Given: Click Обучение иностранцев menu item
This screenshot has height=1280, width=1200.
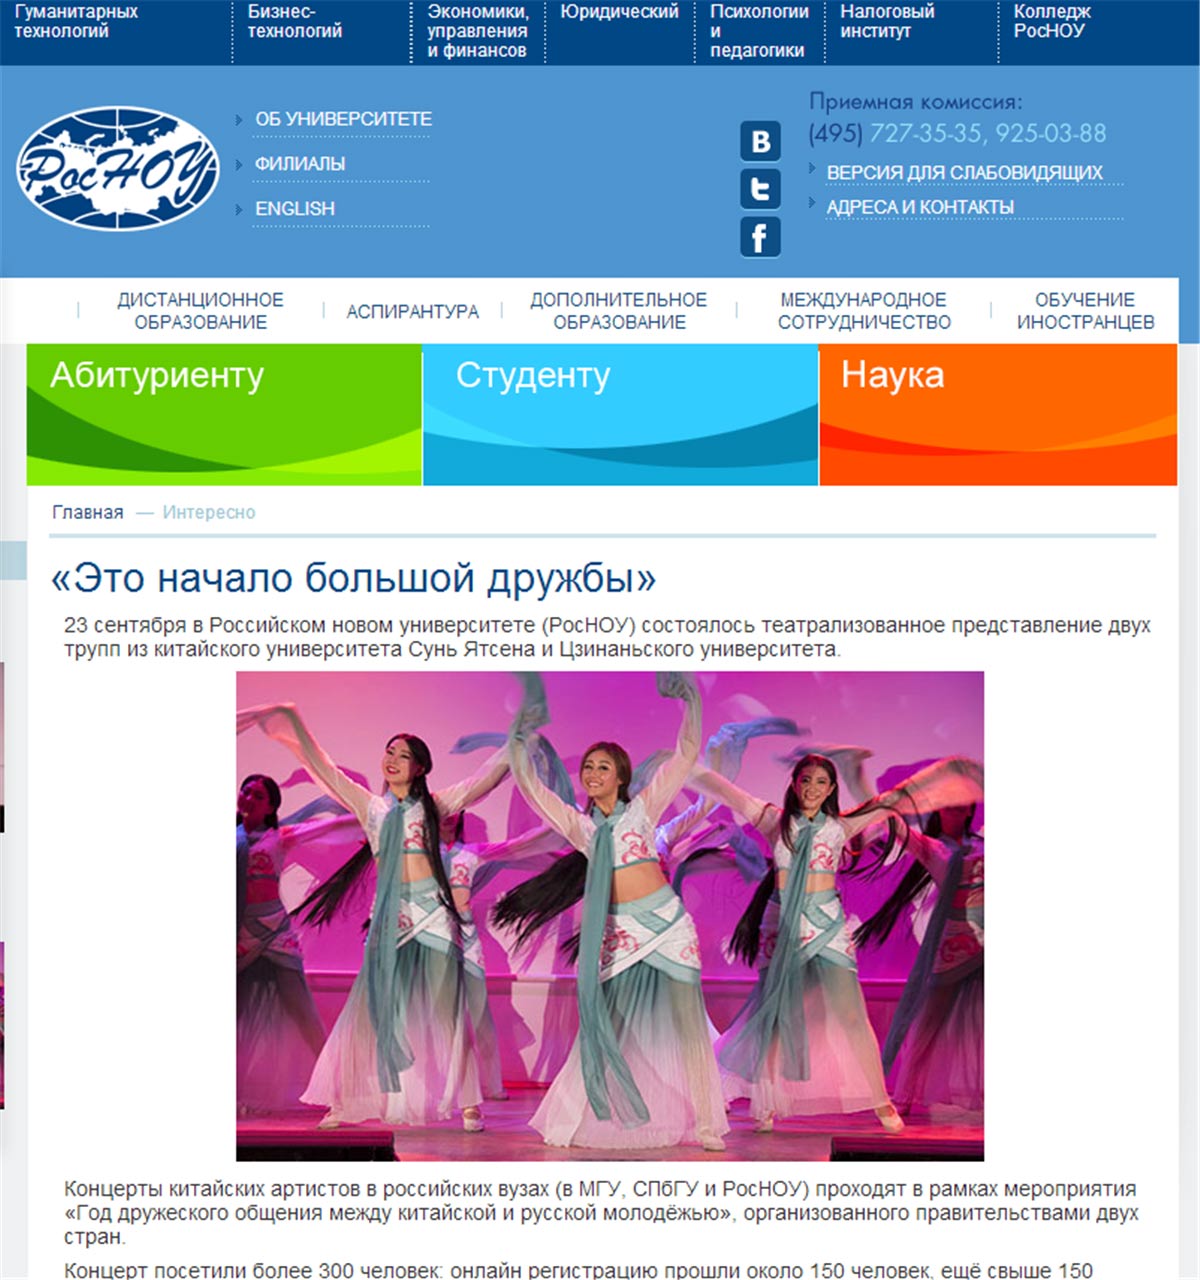Looking at the screenshot, I should [x=1085, y=311].
